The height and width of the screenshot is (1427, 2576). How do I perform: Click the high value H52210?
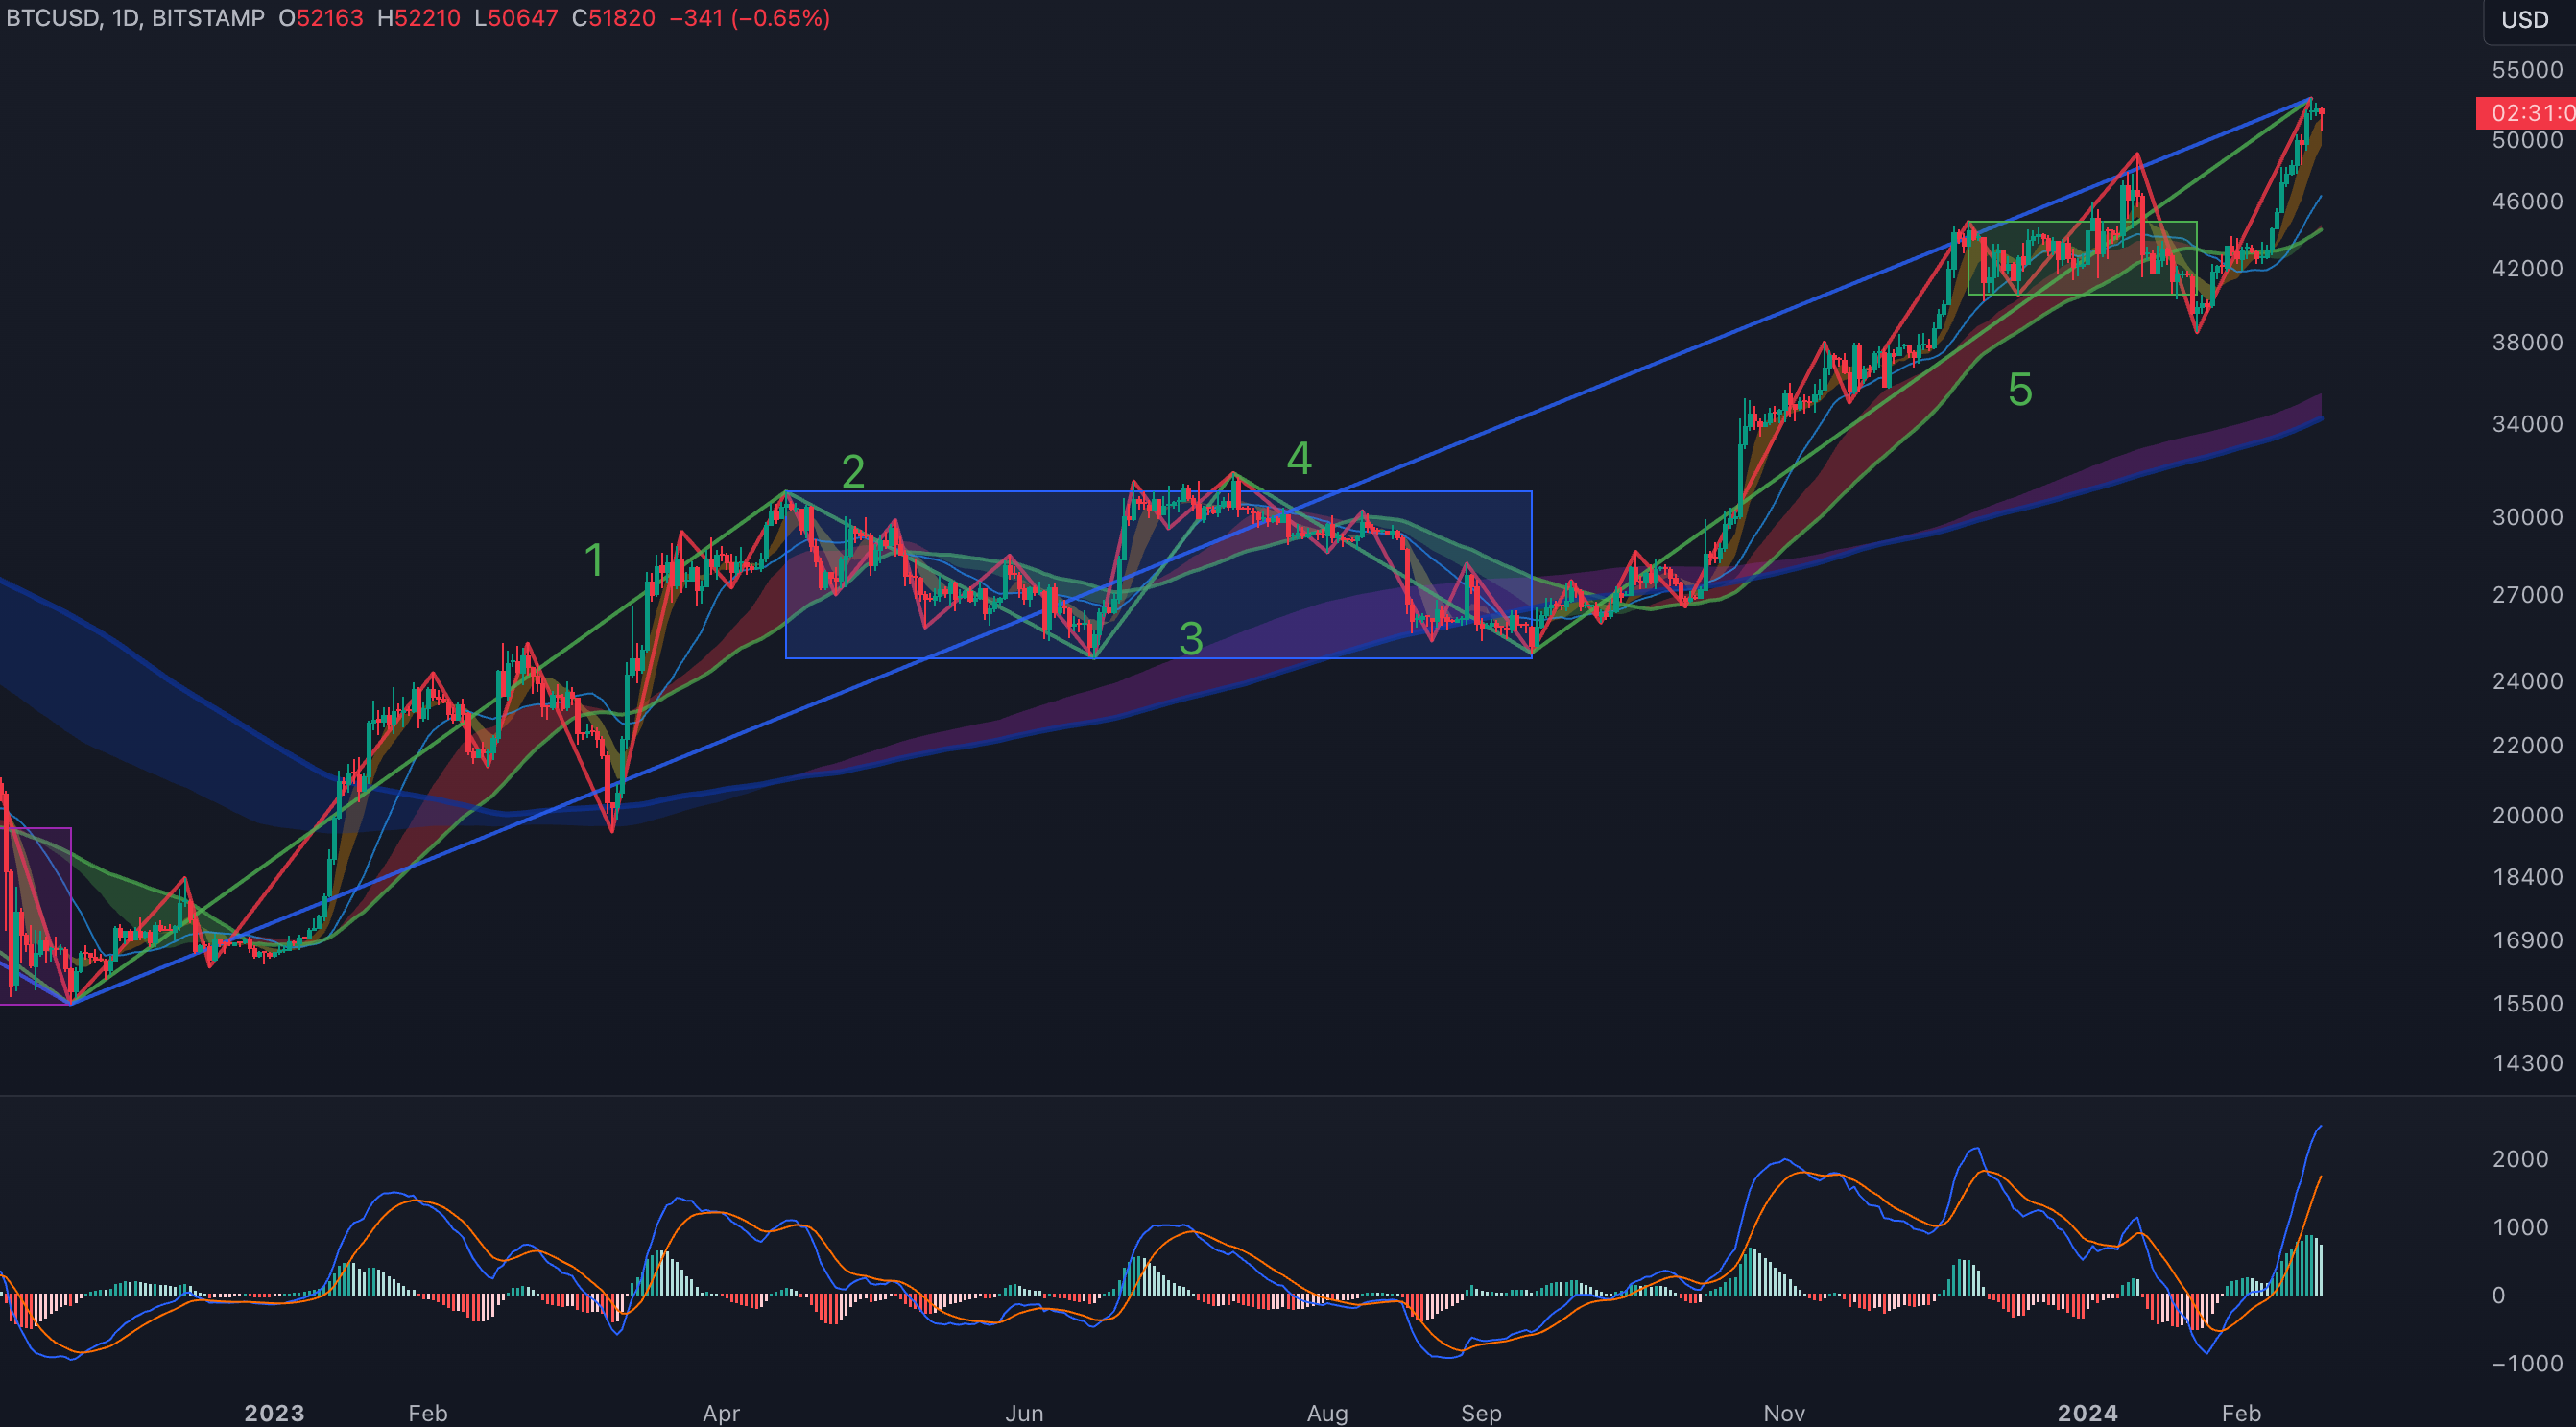pyautogui.click(x=418, y=18)
